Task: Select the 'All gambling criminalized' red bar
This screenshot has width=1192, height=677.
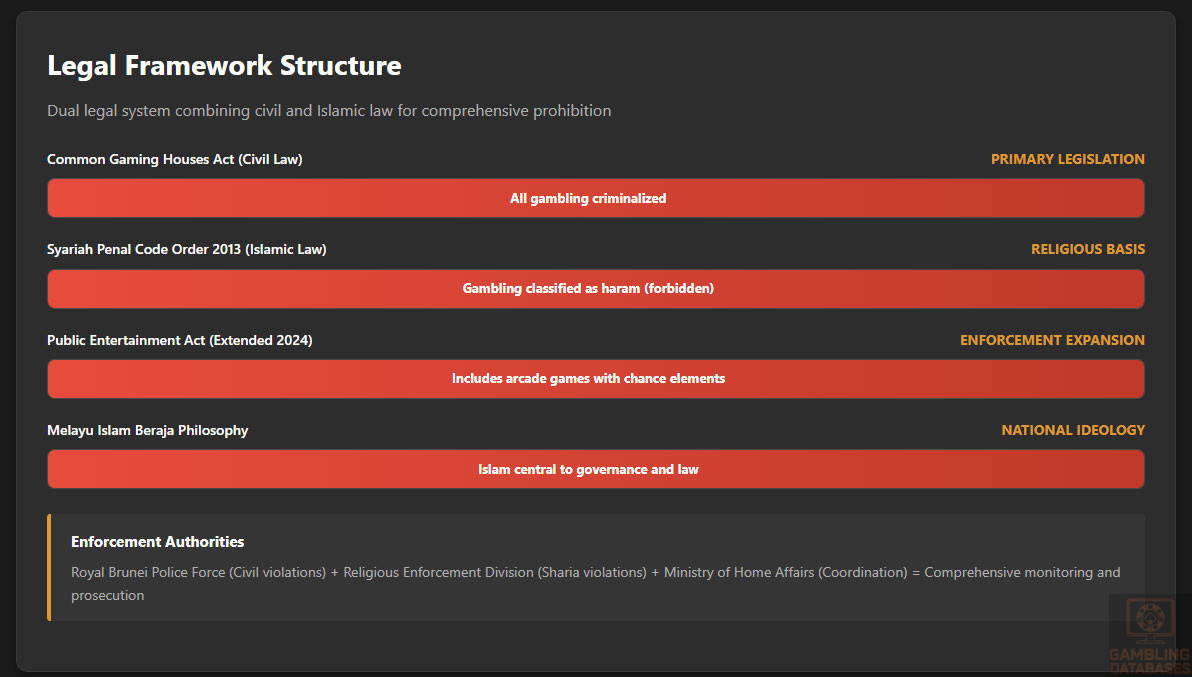Action: (x=595, y=198)
